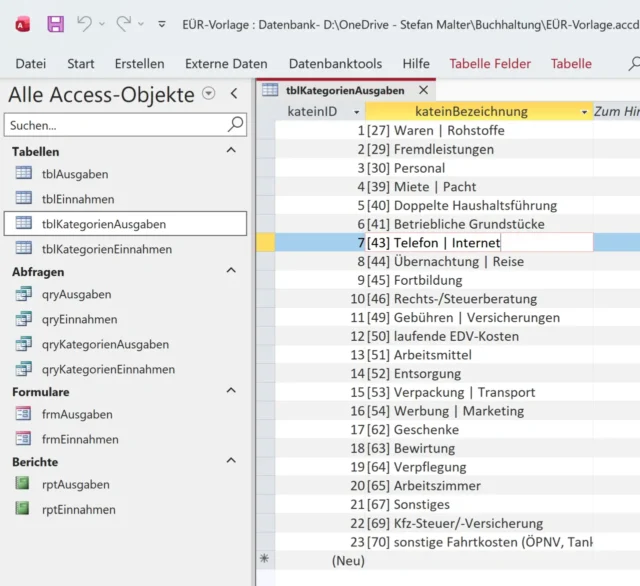
Task: Click the rptEinnahmen report icon
Action: coord(23,509)
